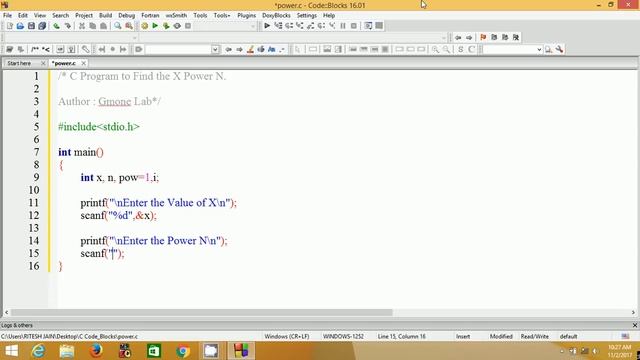Open the Edit menu
The image size is (640, 360).
22,15
